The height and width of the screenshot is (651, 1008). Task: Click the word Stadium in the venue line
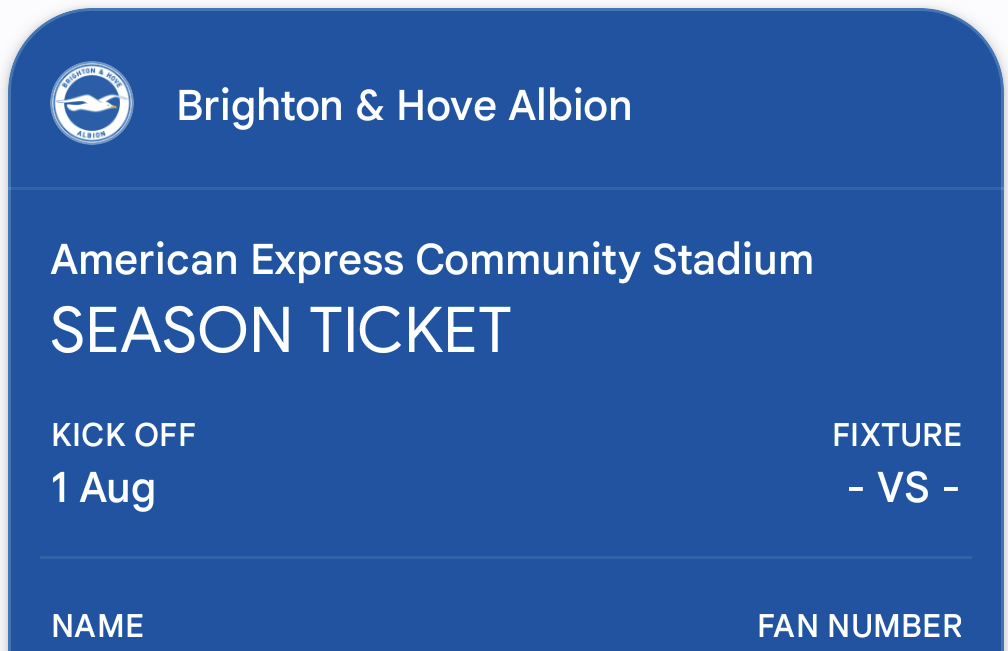(733, 259)
